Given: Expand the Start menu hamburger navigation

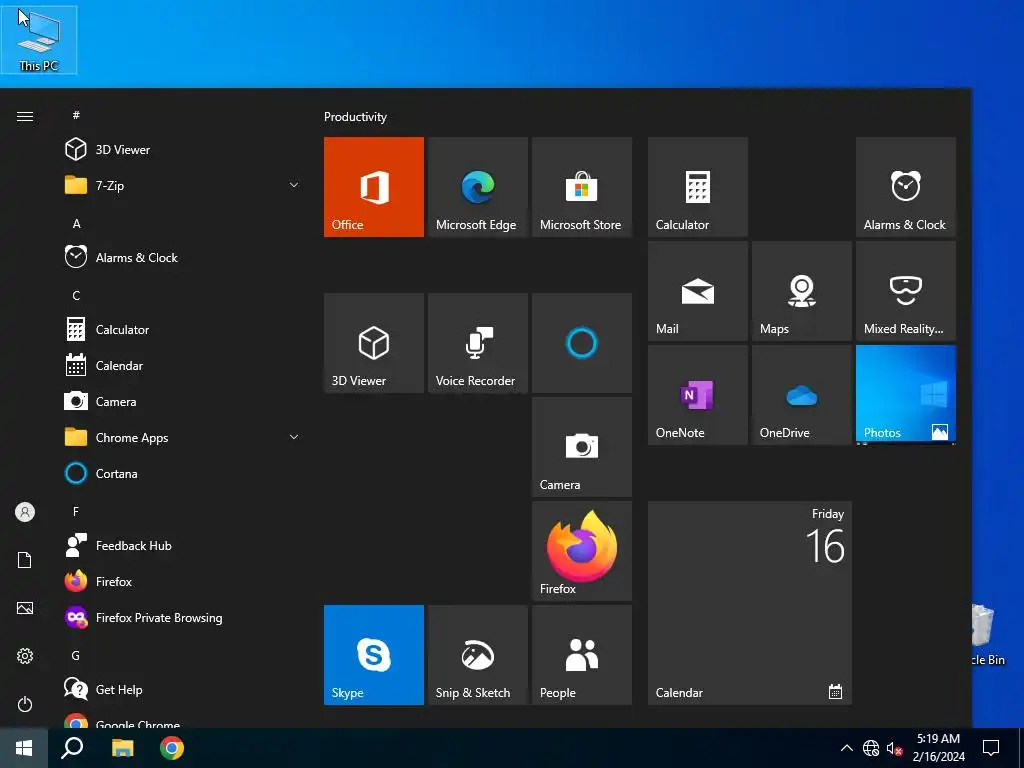Looking at the screenshot, I should coord(25,116).
